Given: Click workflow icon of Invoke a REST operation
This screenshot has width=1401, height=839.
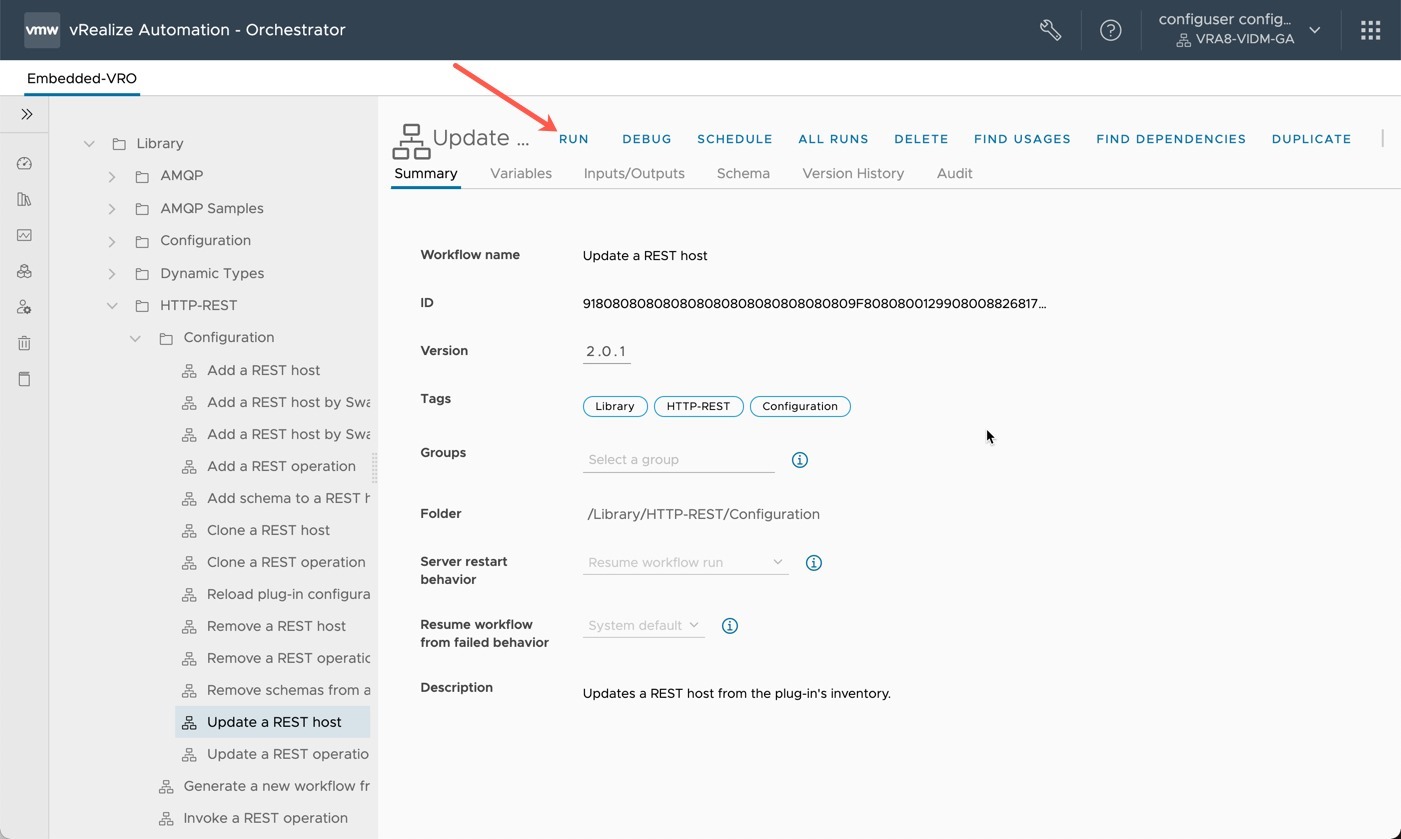Looking at the screenshot, I should (166, 818).
